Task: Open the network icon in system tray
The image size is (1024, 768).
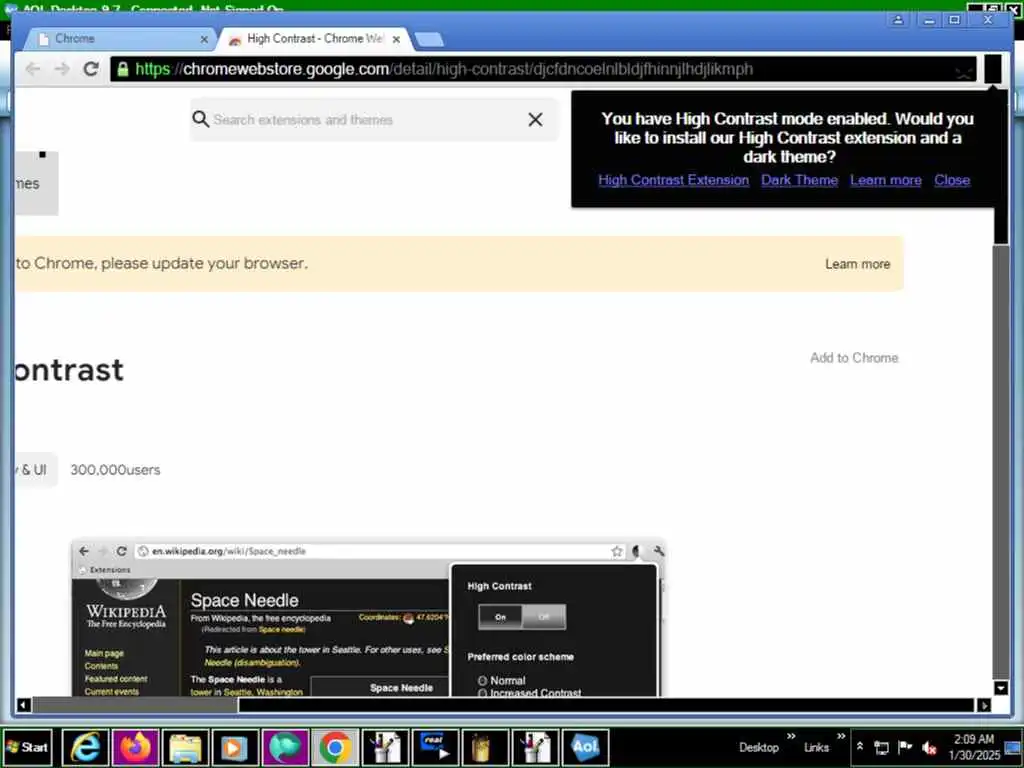Action: 882,748
